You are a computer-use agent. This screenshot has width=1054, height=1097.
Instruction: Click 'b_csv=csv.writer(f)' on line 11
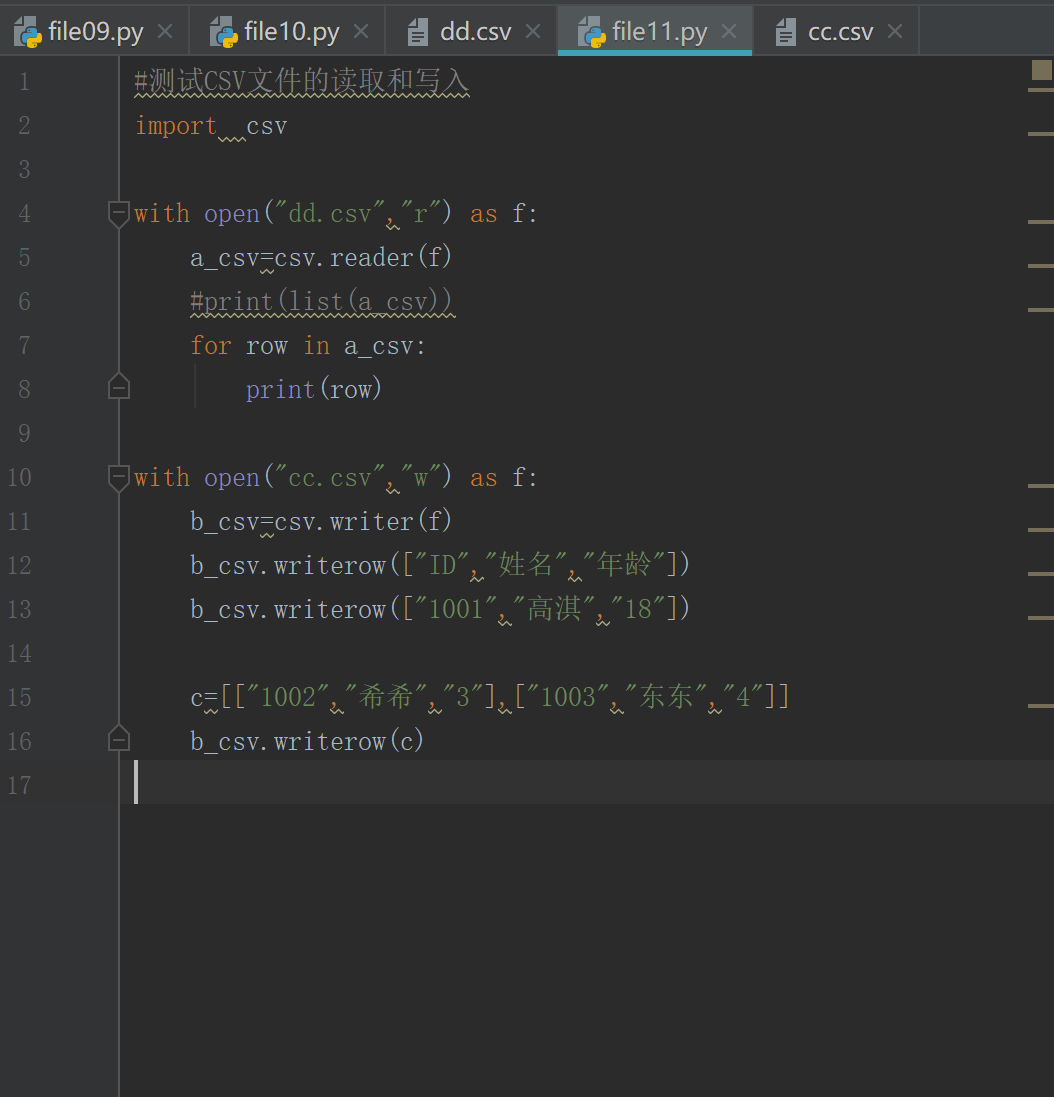[321, 522]
